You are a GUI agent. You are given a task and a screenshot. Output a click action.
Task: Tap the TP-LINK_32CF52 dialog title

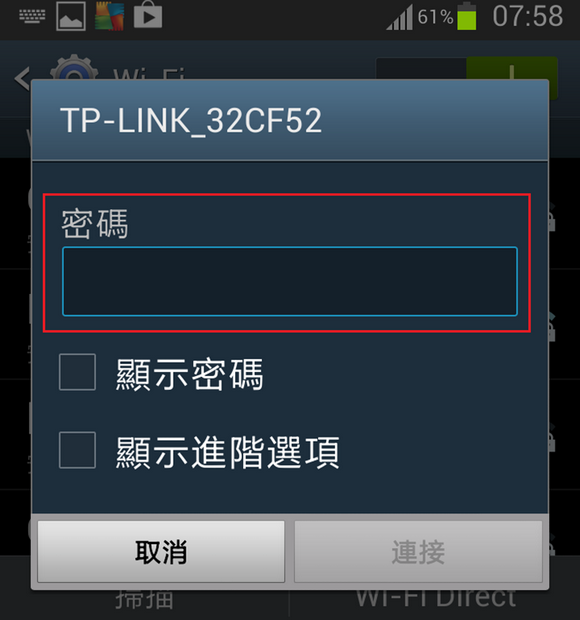click(x=191, y=120)
